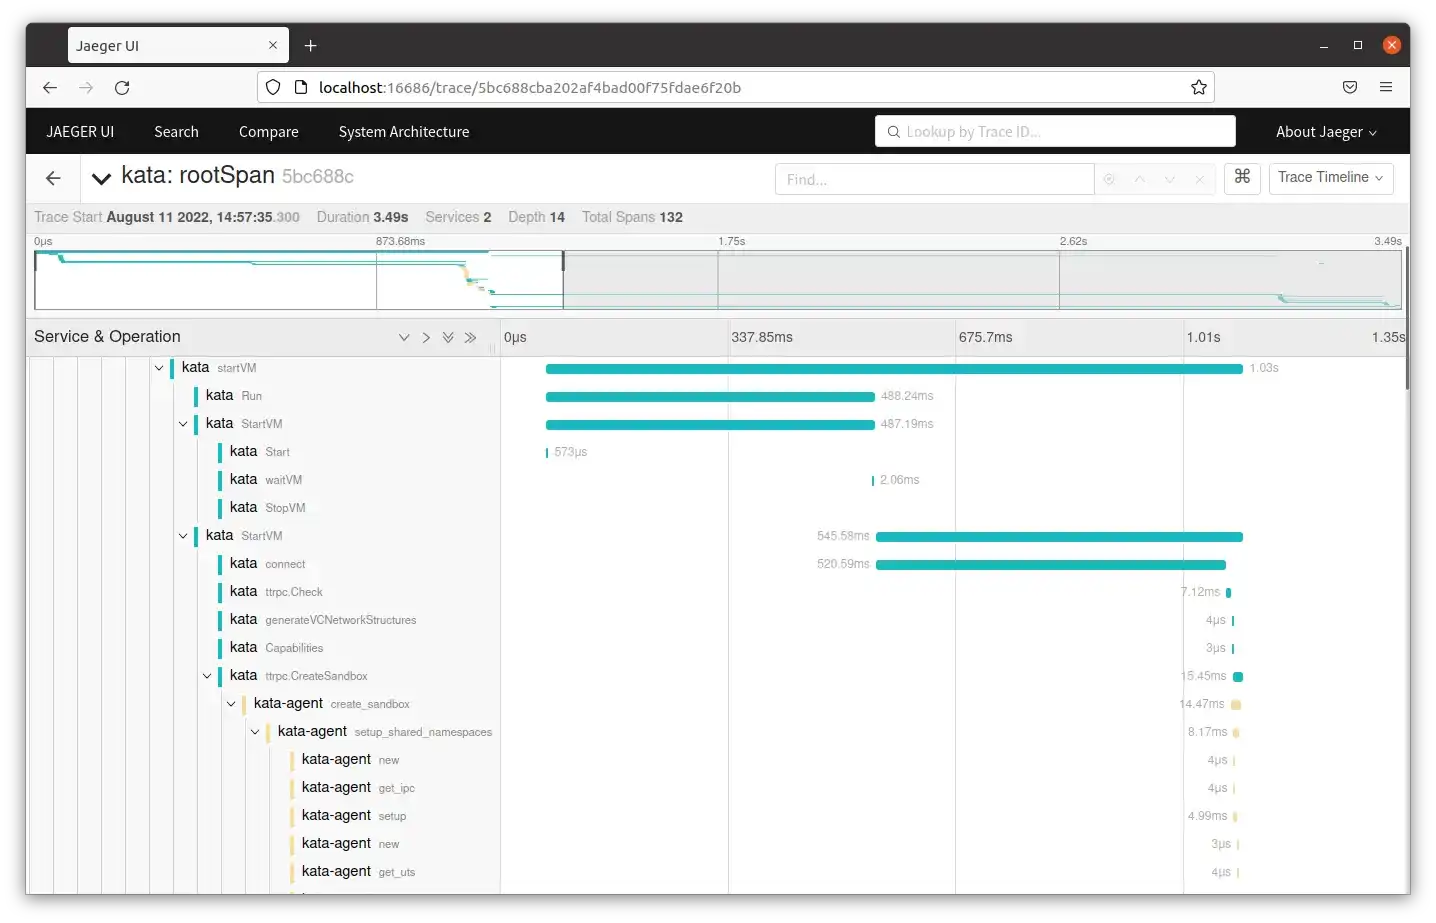This screenshot has width=1436, height=923.
Task: Collapse the kata startVM span row
Action: click(159, 368)
